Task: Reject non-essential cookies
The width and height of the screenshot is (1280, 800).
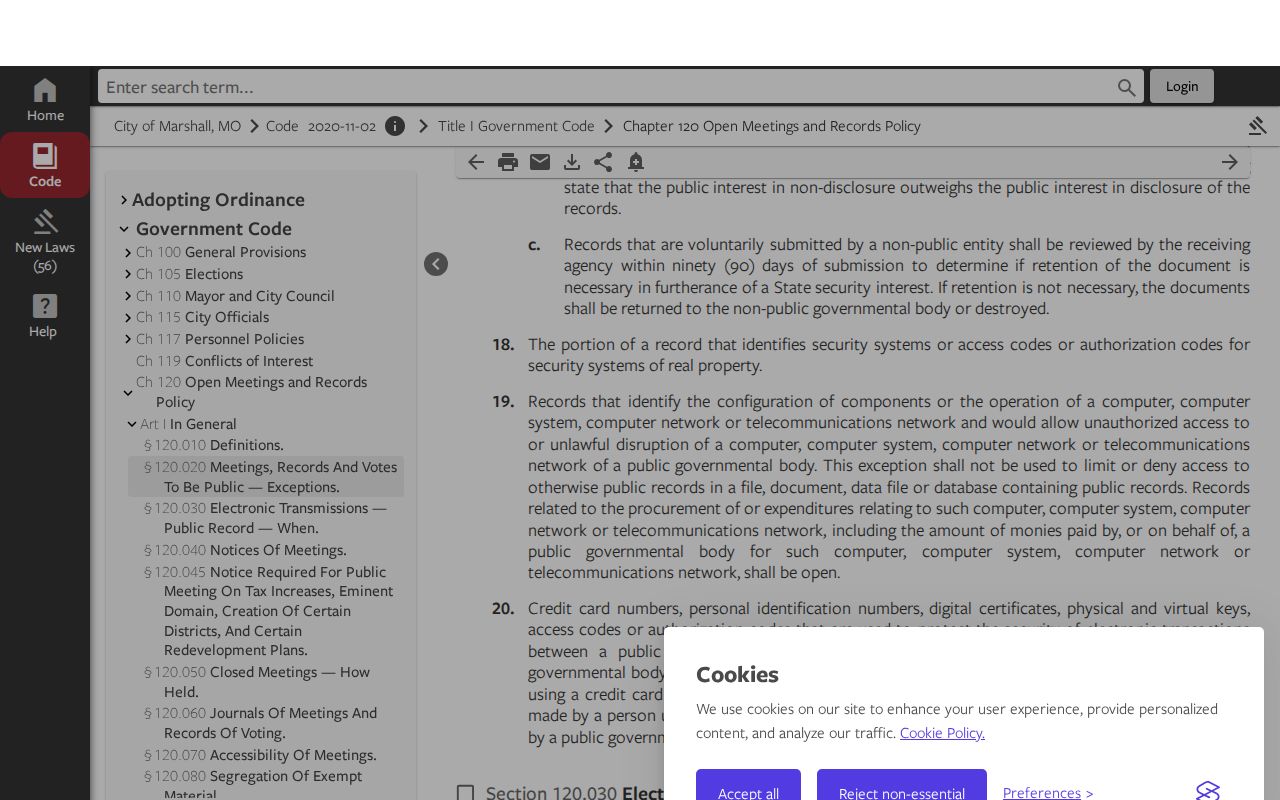Action: click(902, 786)
